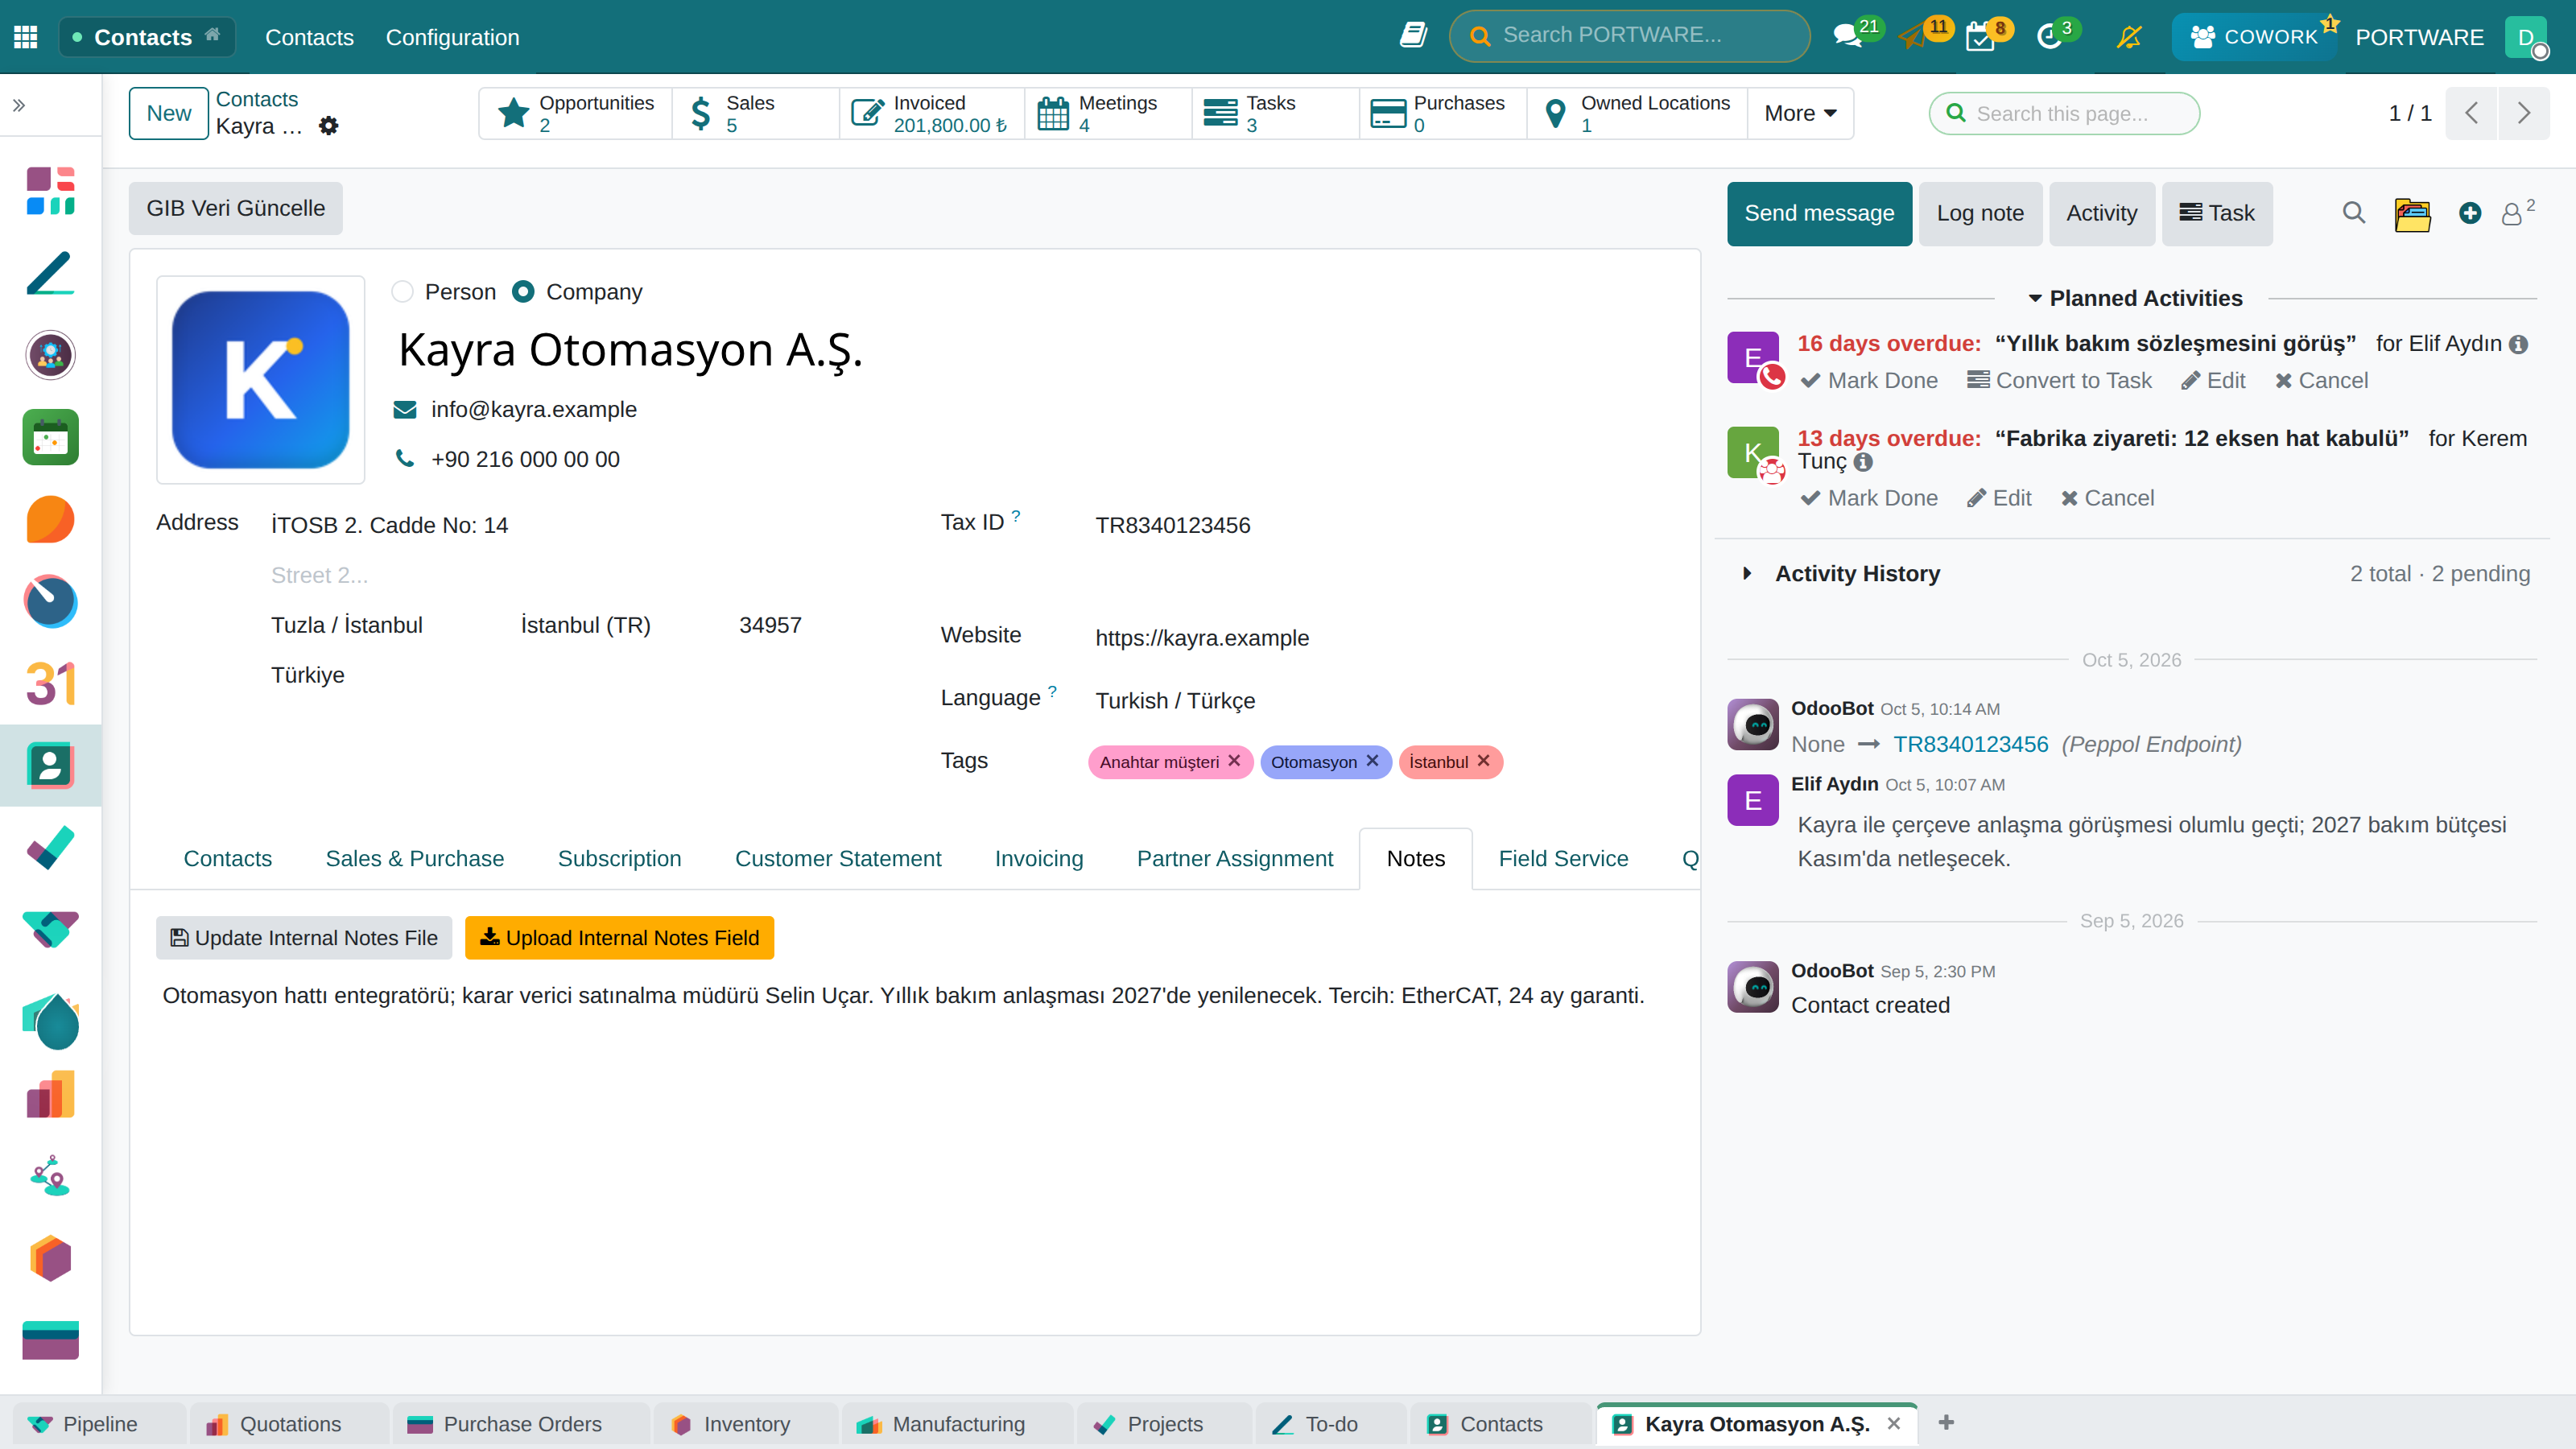Click Upload Internal Notes Field button
The height and width of the screenshot is (1449, 2576).
point(619,938)
